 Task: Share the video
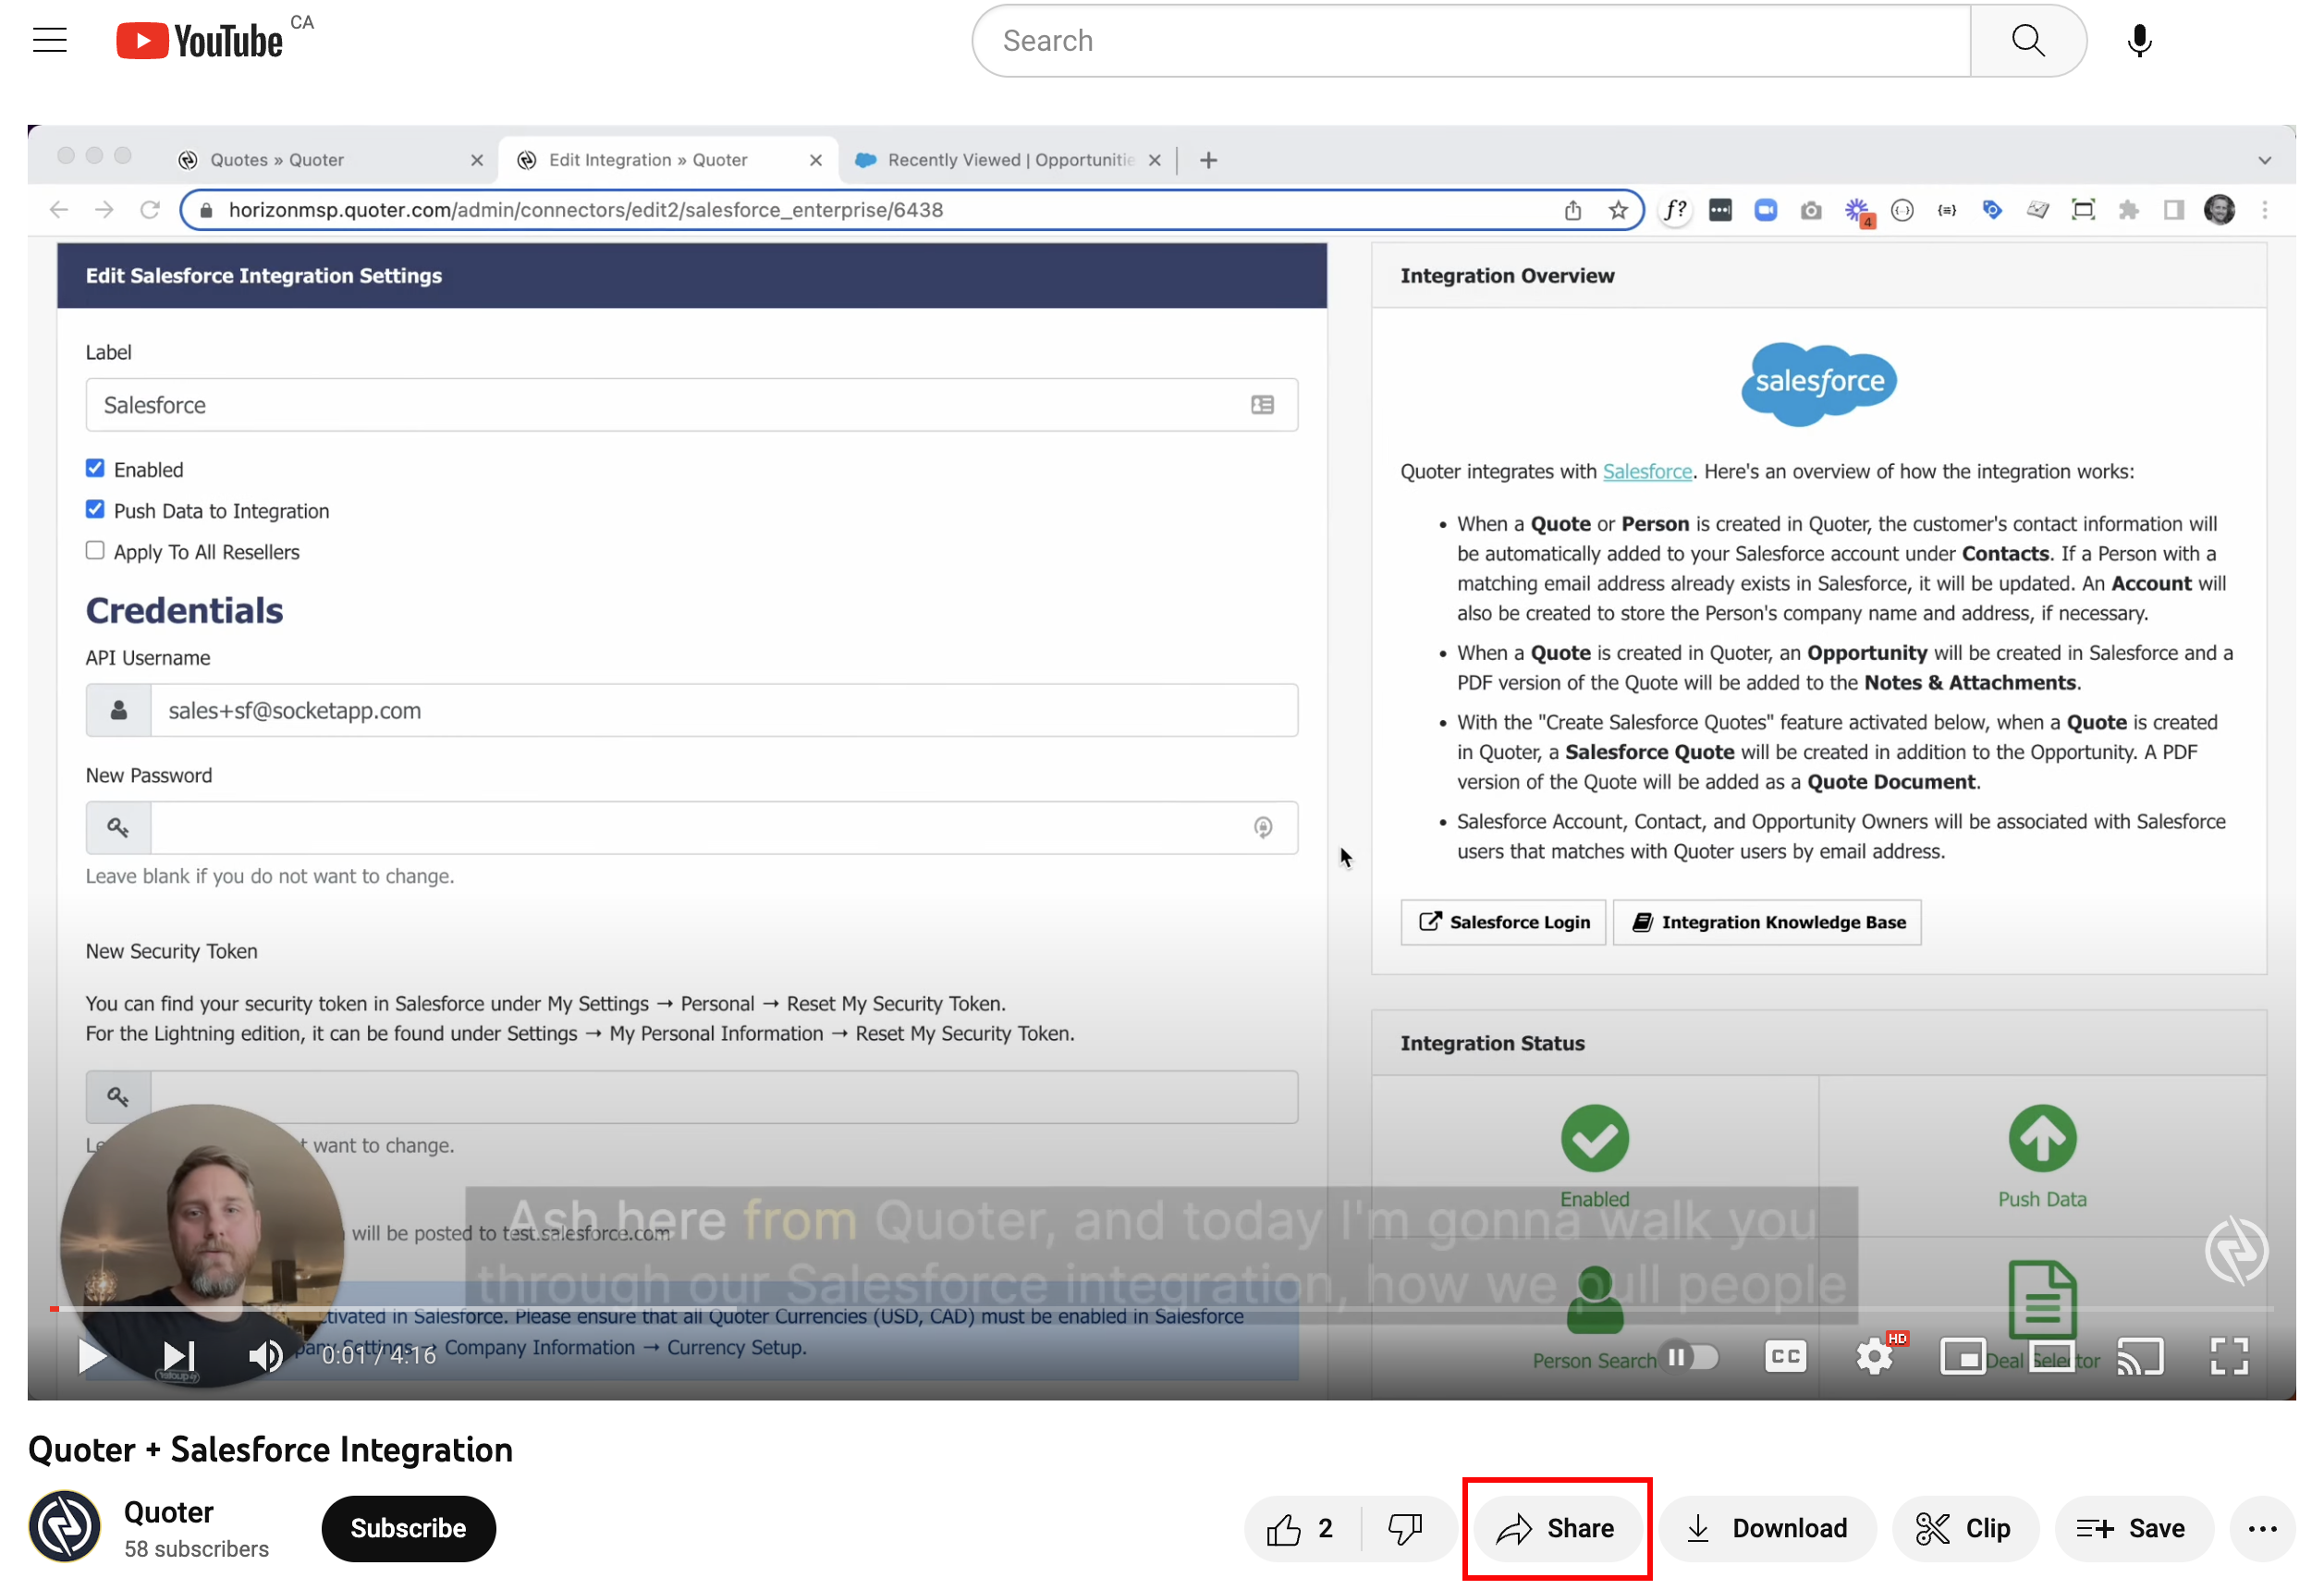click(x=1556, y=1528)
